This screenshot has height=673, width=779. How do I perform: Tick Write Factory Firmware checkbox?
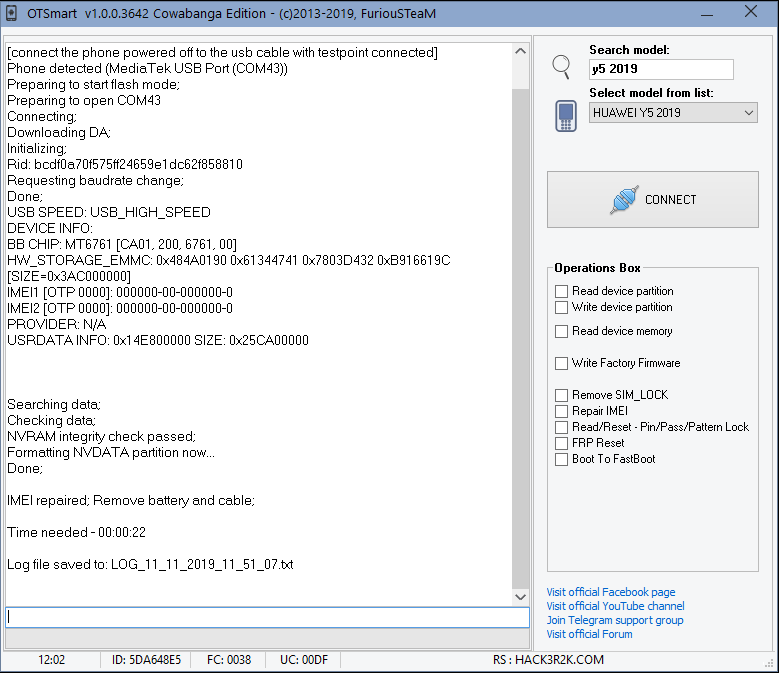click(561, 363)
